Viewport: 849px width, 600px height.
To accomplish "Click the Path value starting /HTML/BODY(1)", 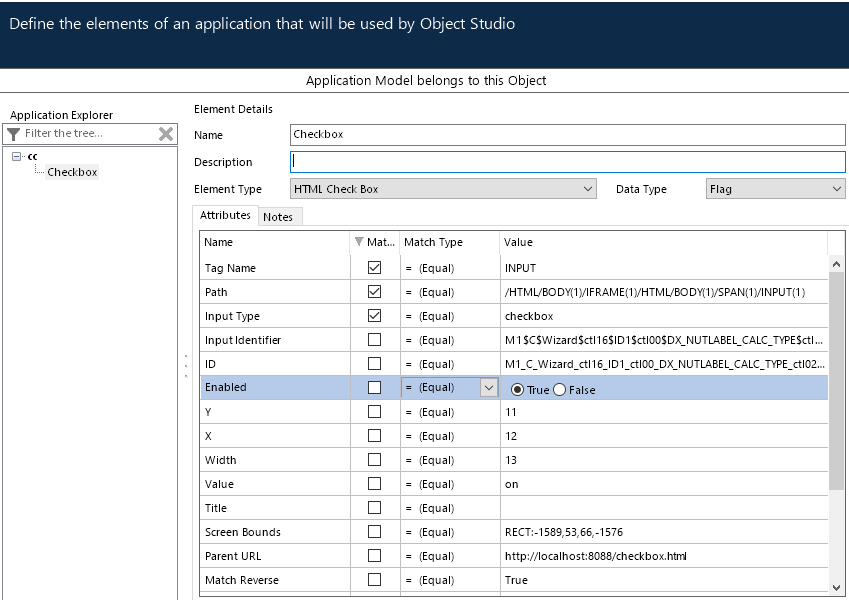I will tap(655, 292).
